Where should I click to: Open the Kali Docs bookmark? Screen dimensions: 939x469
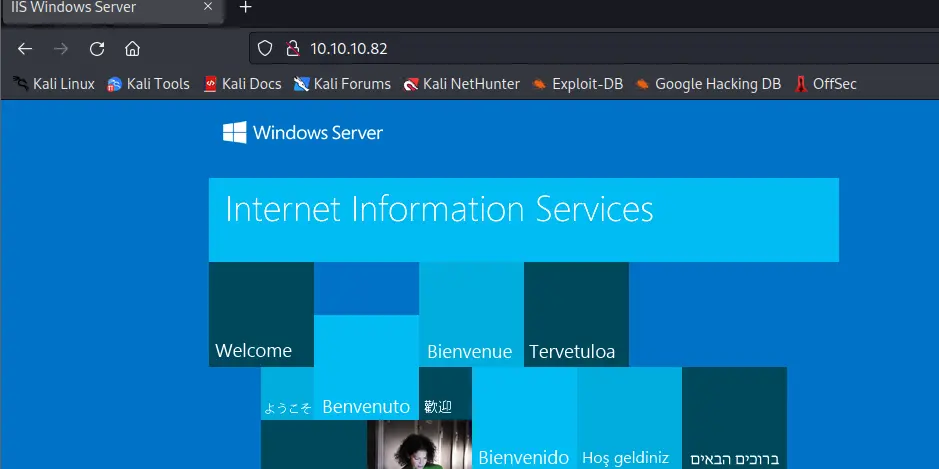tap(242, 84)
